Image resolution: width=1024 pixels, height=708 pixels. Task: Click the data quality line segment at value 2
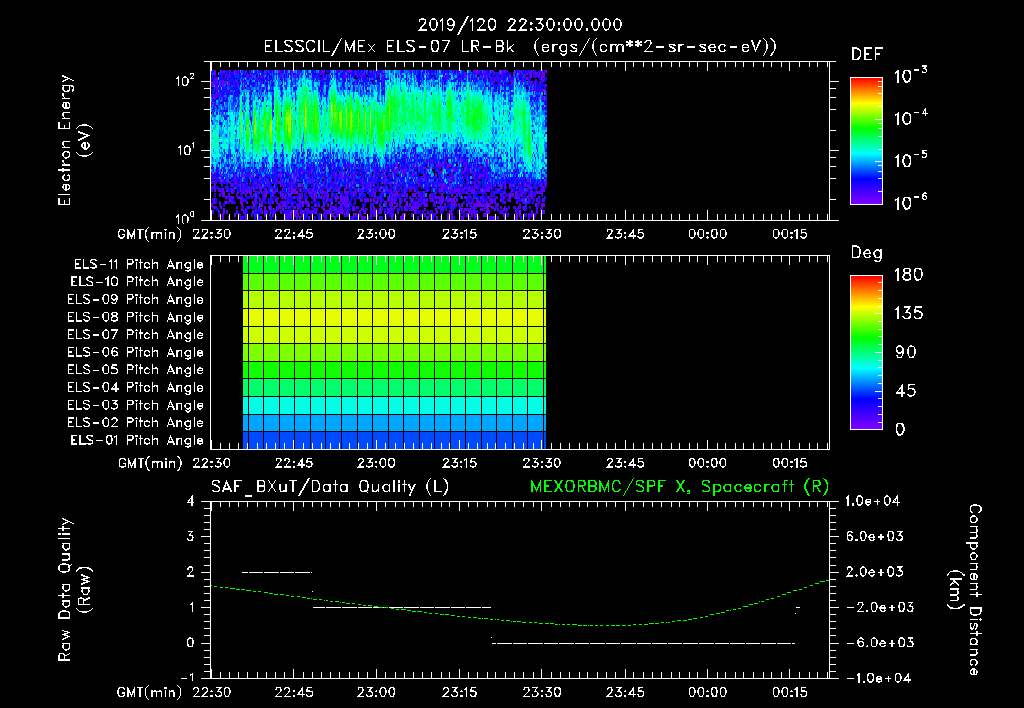(x=277, y=572)
